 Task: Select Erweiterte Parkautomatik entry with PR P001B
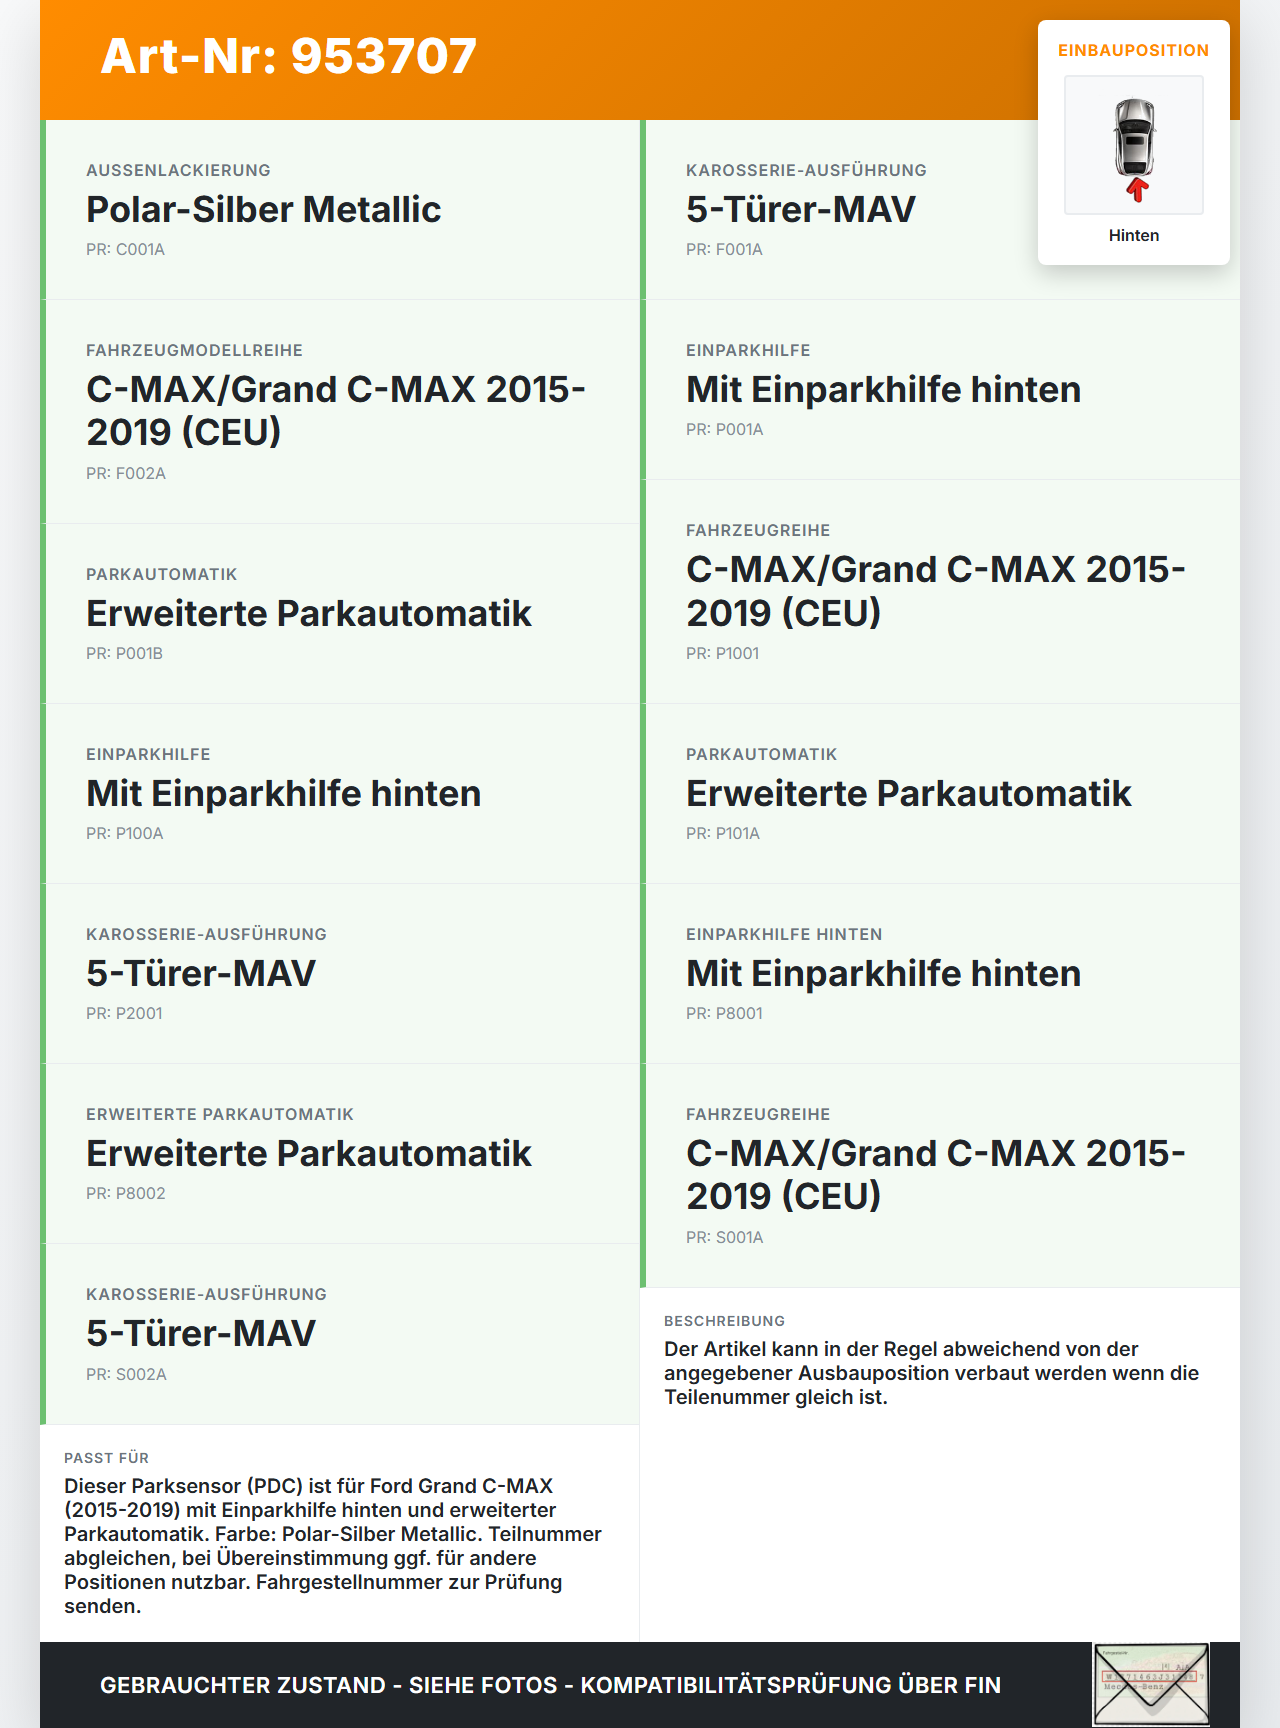pos(308,613)
